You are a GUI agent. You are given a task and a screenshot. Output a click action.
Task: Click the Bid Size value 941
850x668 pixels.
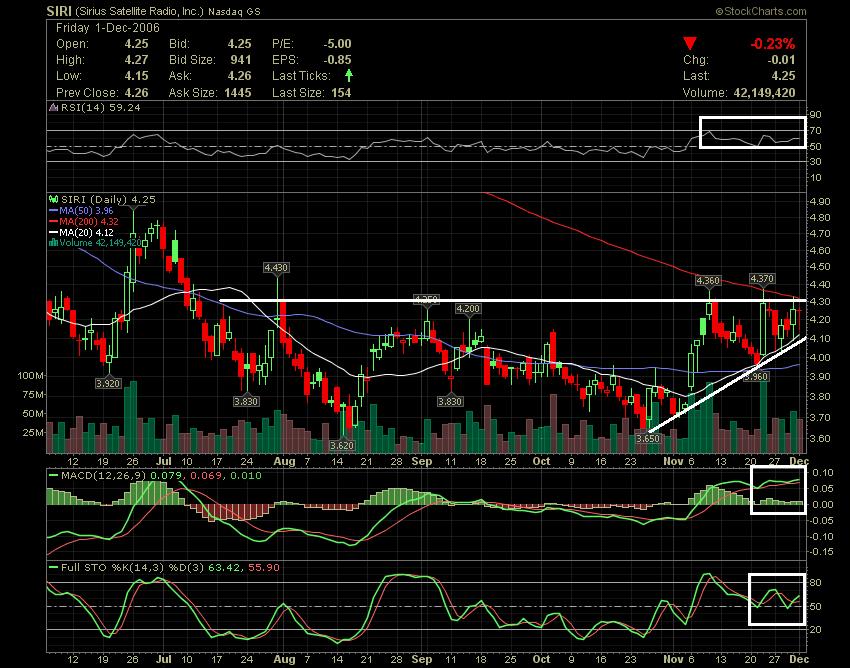point(241,60)
